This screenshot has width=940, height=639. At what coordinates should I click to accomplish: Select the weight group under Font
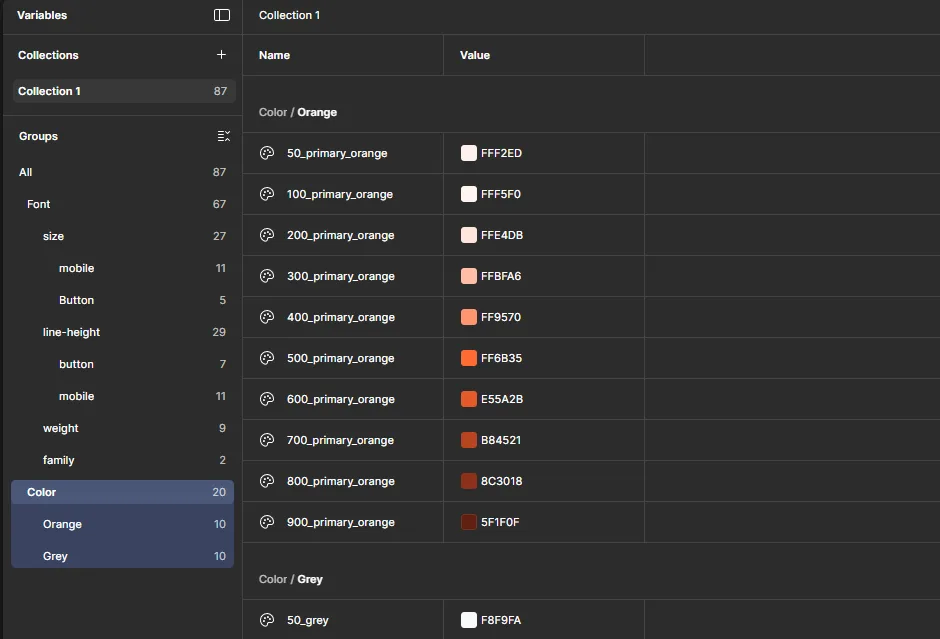pyautogui.click(x=60, y=428)
